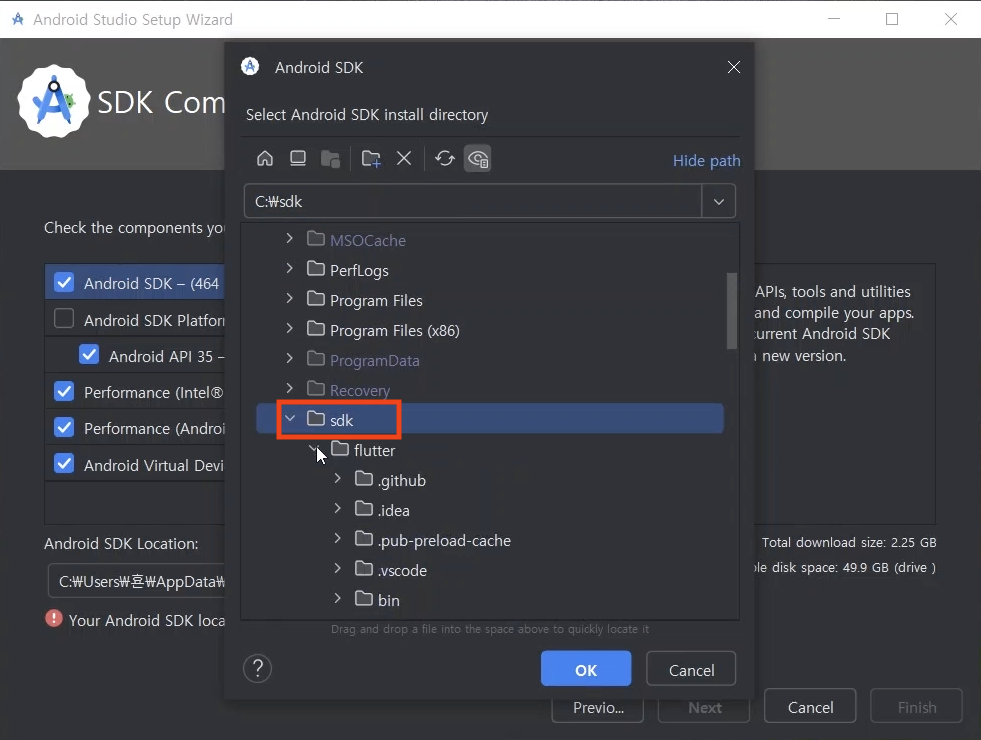Open help question mark button
Viewport: 981px width, 740px height.
click(x=257, y=669)
